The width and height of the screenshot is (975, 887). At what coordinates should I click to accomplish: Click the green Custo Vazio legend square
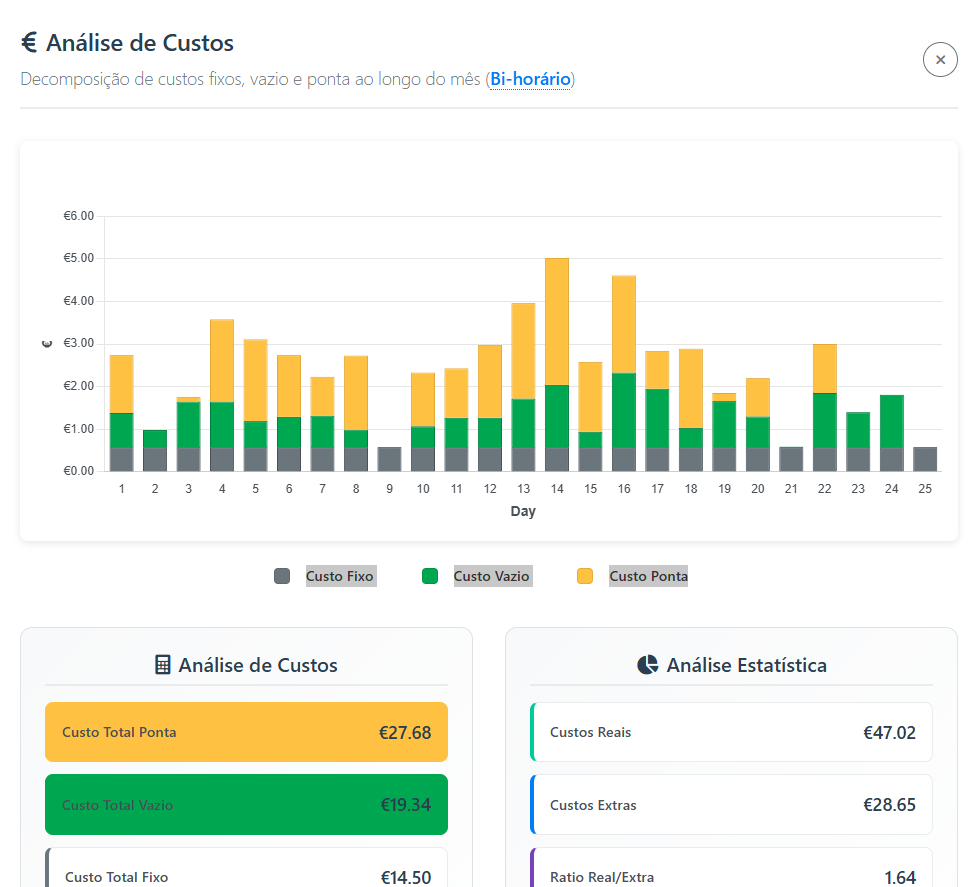coord(429,576)
